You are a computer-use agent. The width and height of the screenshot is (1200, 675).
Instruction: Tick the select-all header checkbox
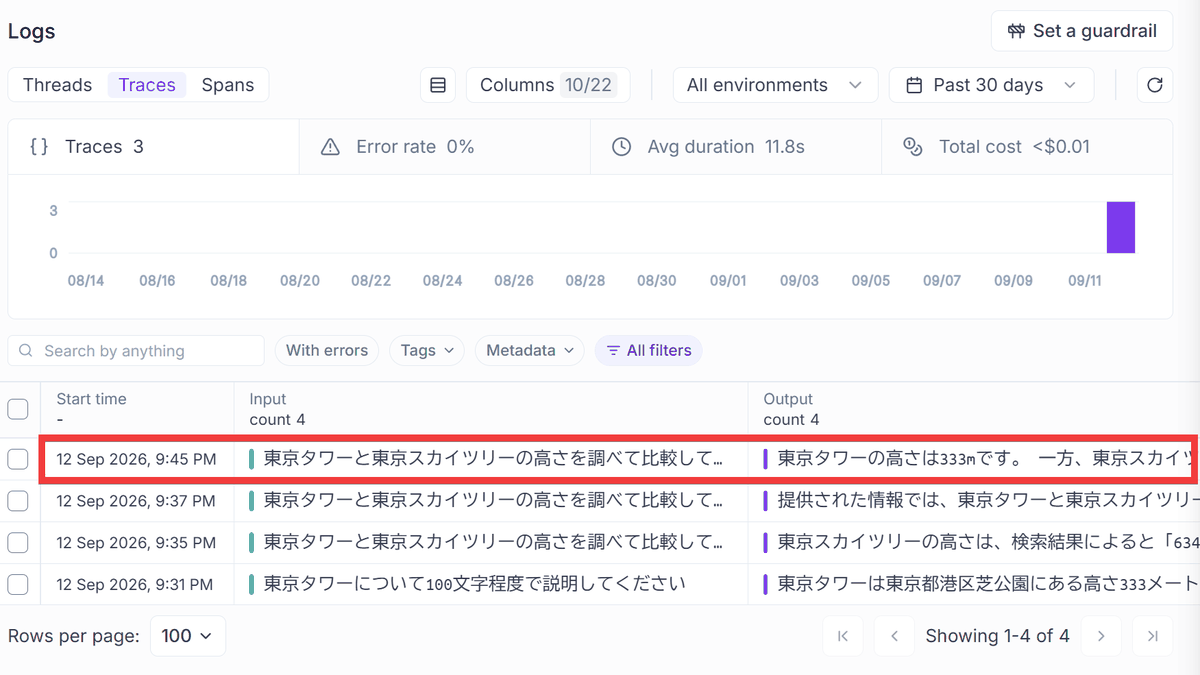click(x=18, y=409)
